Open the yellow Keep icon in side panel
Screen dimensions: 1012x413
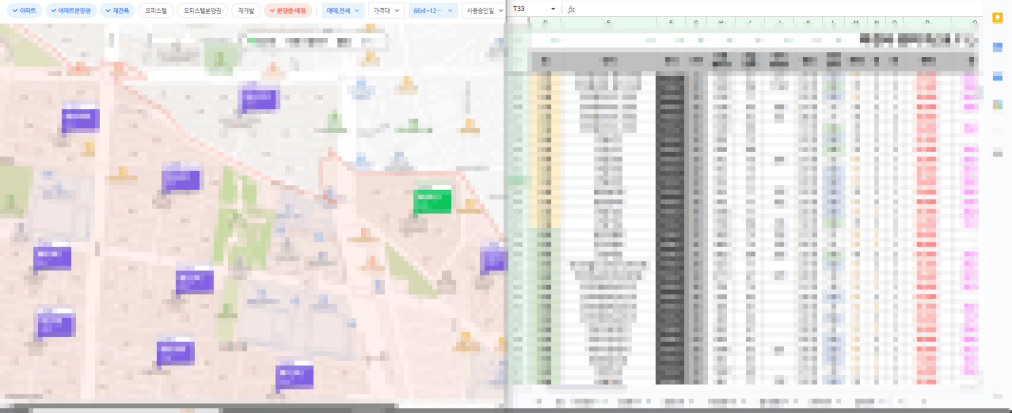coord(997,18)
